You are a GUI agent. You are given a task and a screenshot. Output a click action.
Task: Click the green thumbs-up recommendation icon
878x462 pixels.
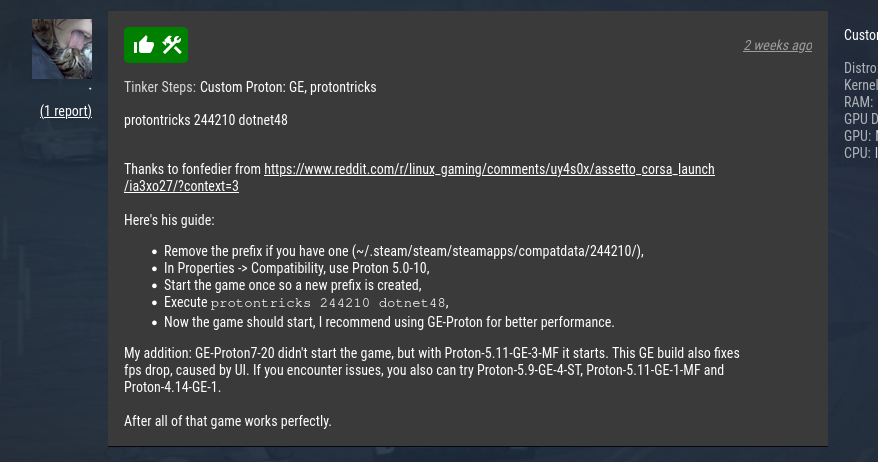143,45
